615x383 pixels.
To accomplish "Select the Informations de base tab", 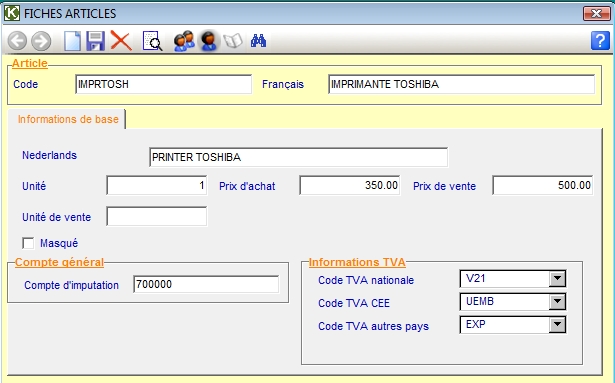I will coord(68,119).
